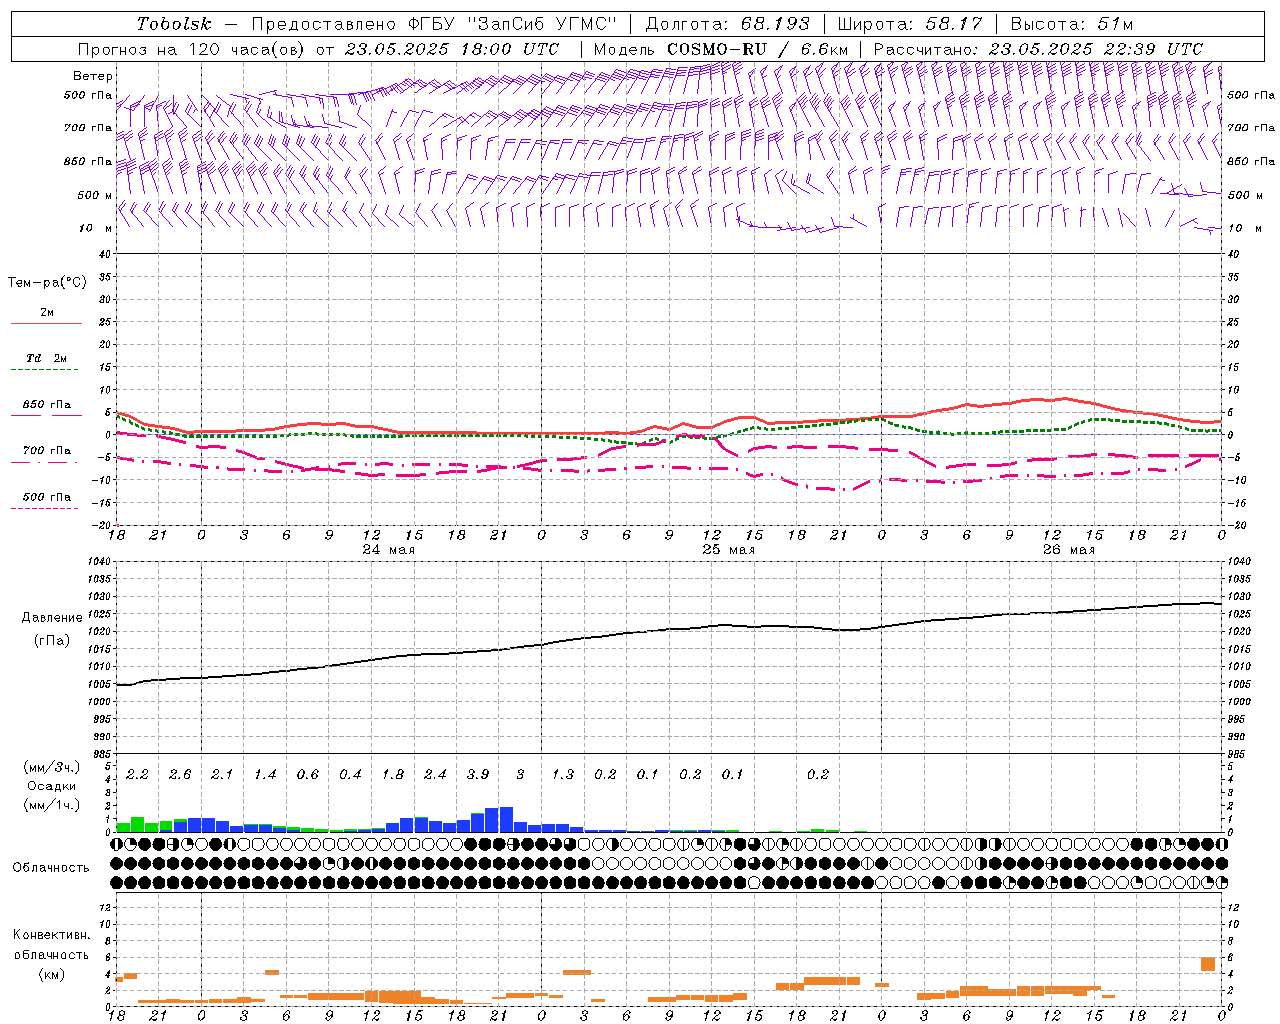Screen dimensions: 1280x1024
Task: Click the 3.9 three-hour precipitation value
Action: (478, 775)
